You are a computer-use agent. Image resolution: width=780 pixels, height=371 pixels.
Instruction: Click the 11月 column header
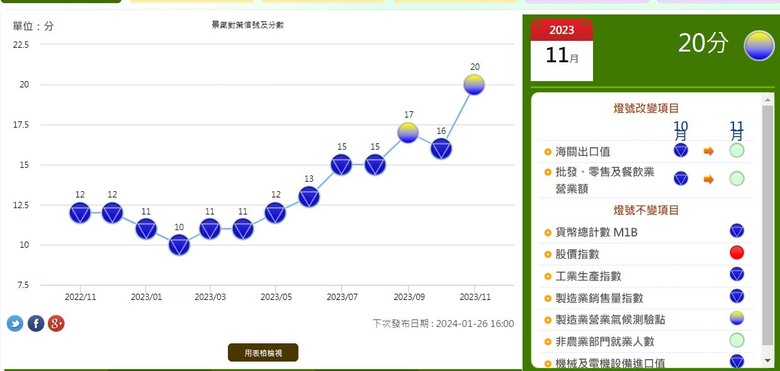point(737,131)
